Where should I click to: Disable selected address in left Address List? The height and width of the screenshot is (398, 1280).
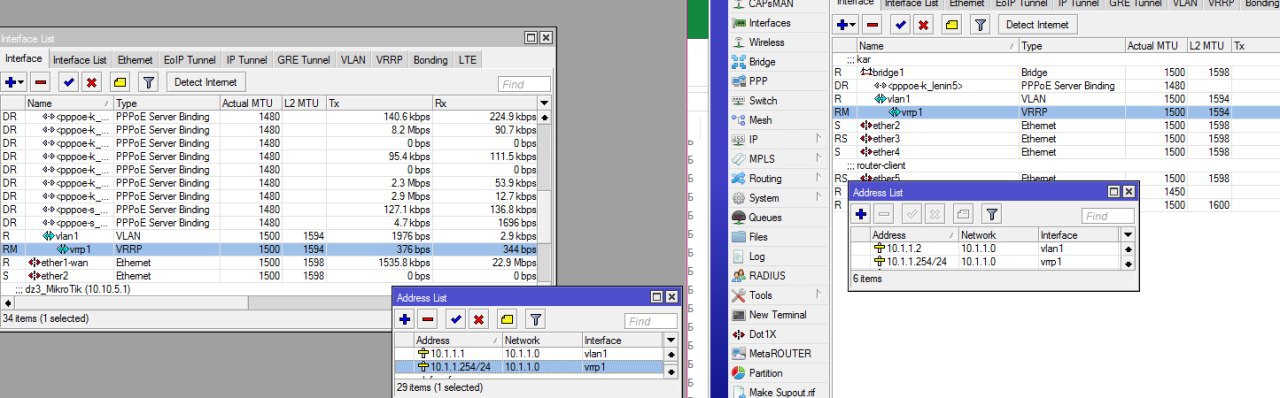[x=479, y=320]
